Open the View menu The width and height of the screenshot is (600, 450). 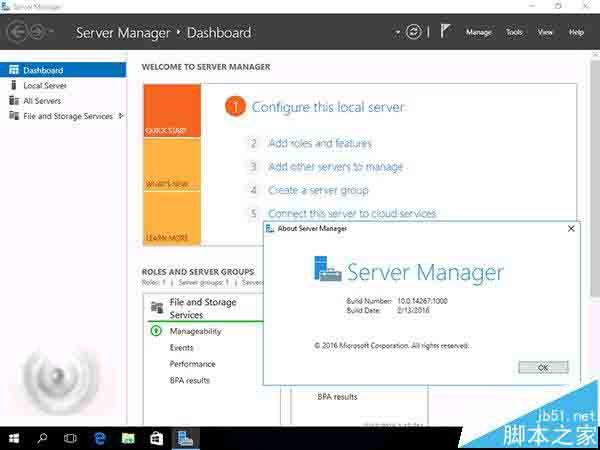click(545, 32)
